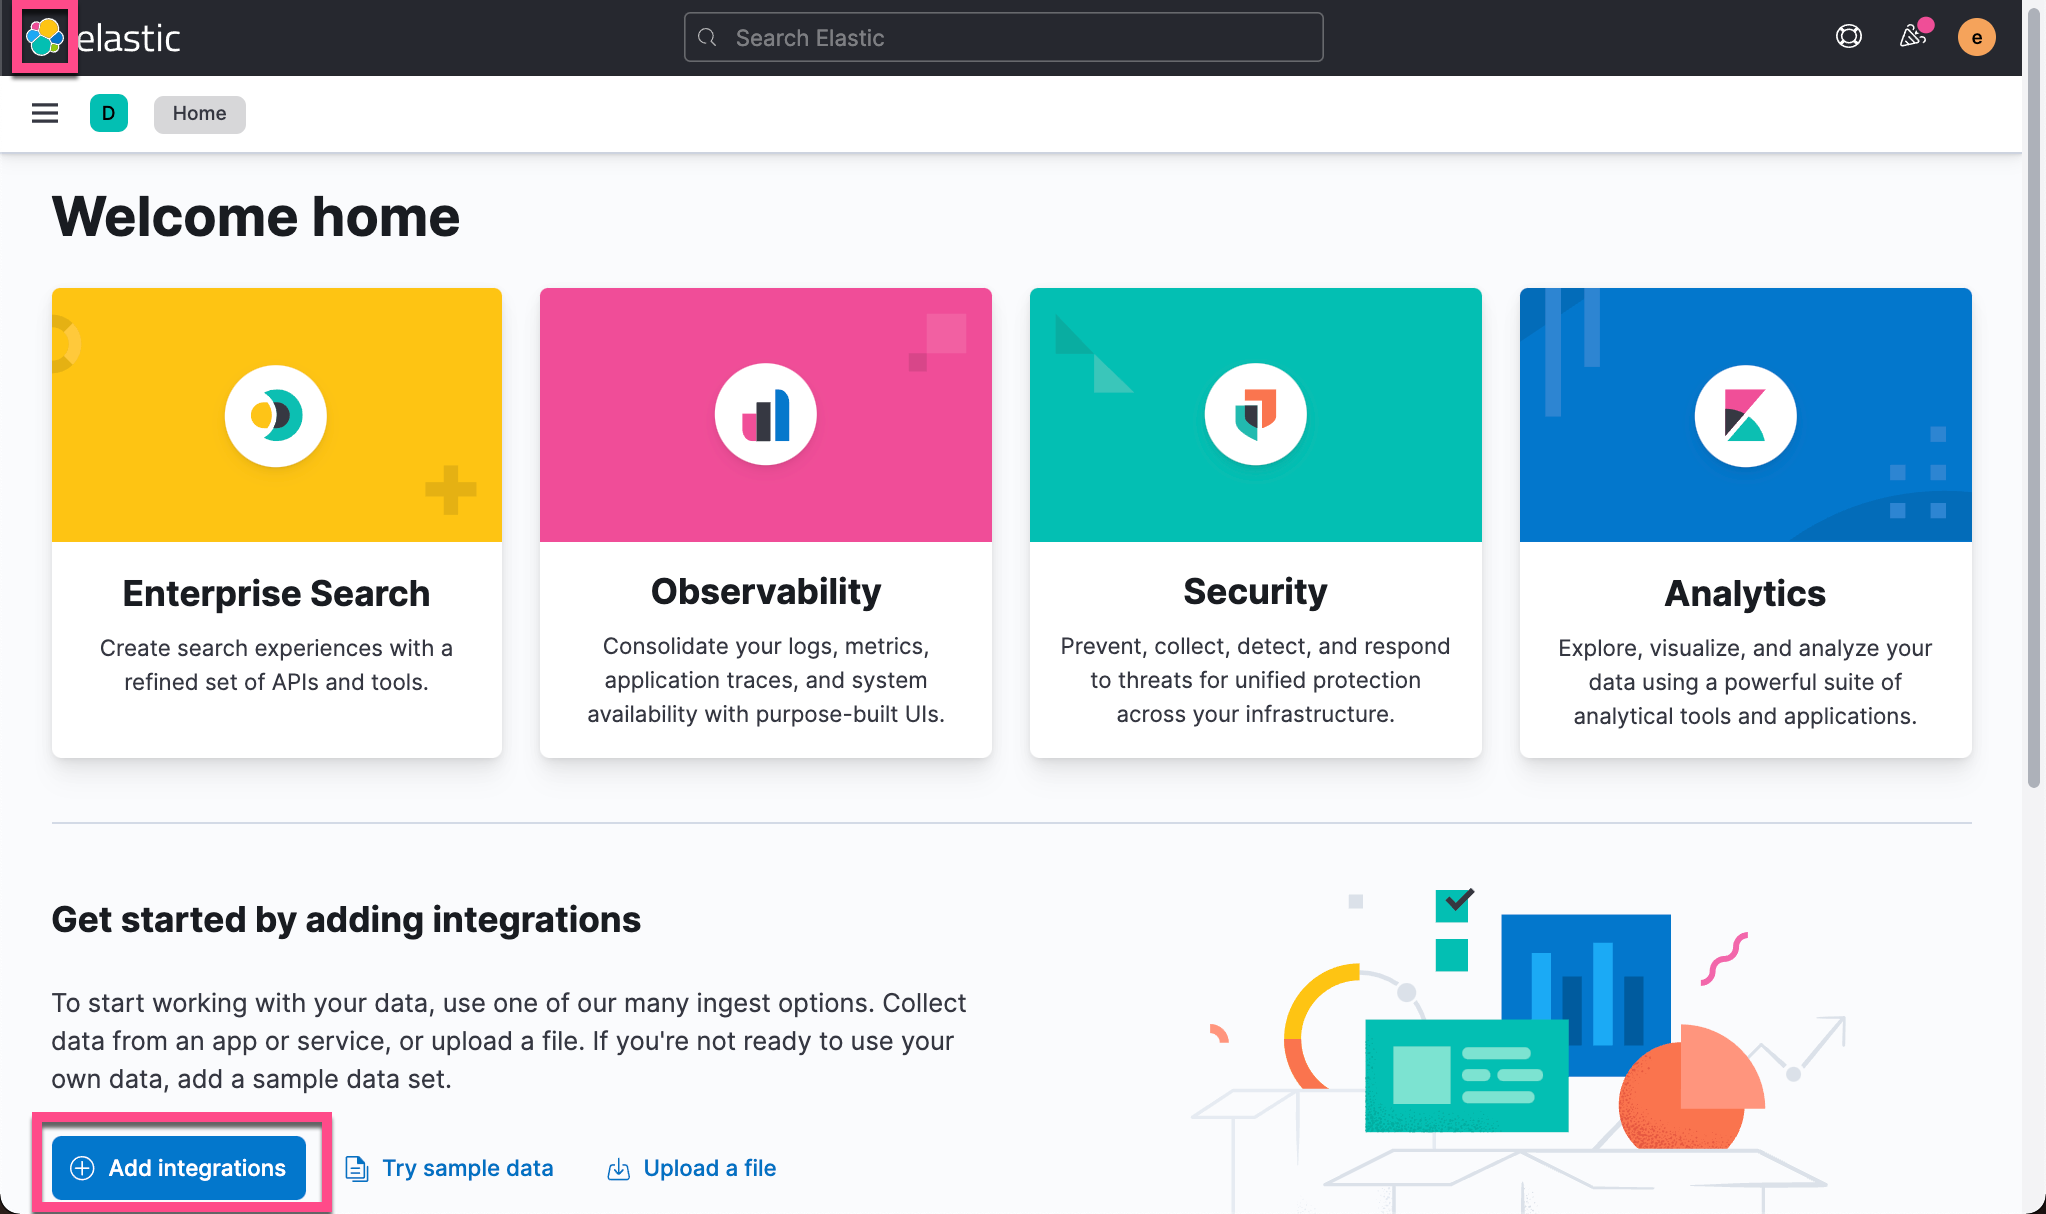Click the magnifier icon in the search bar

[707, 37]
